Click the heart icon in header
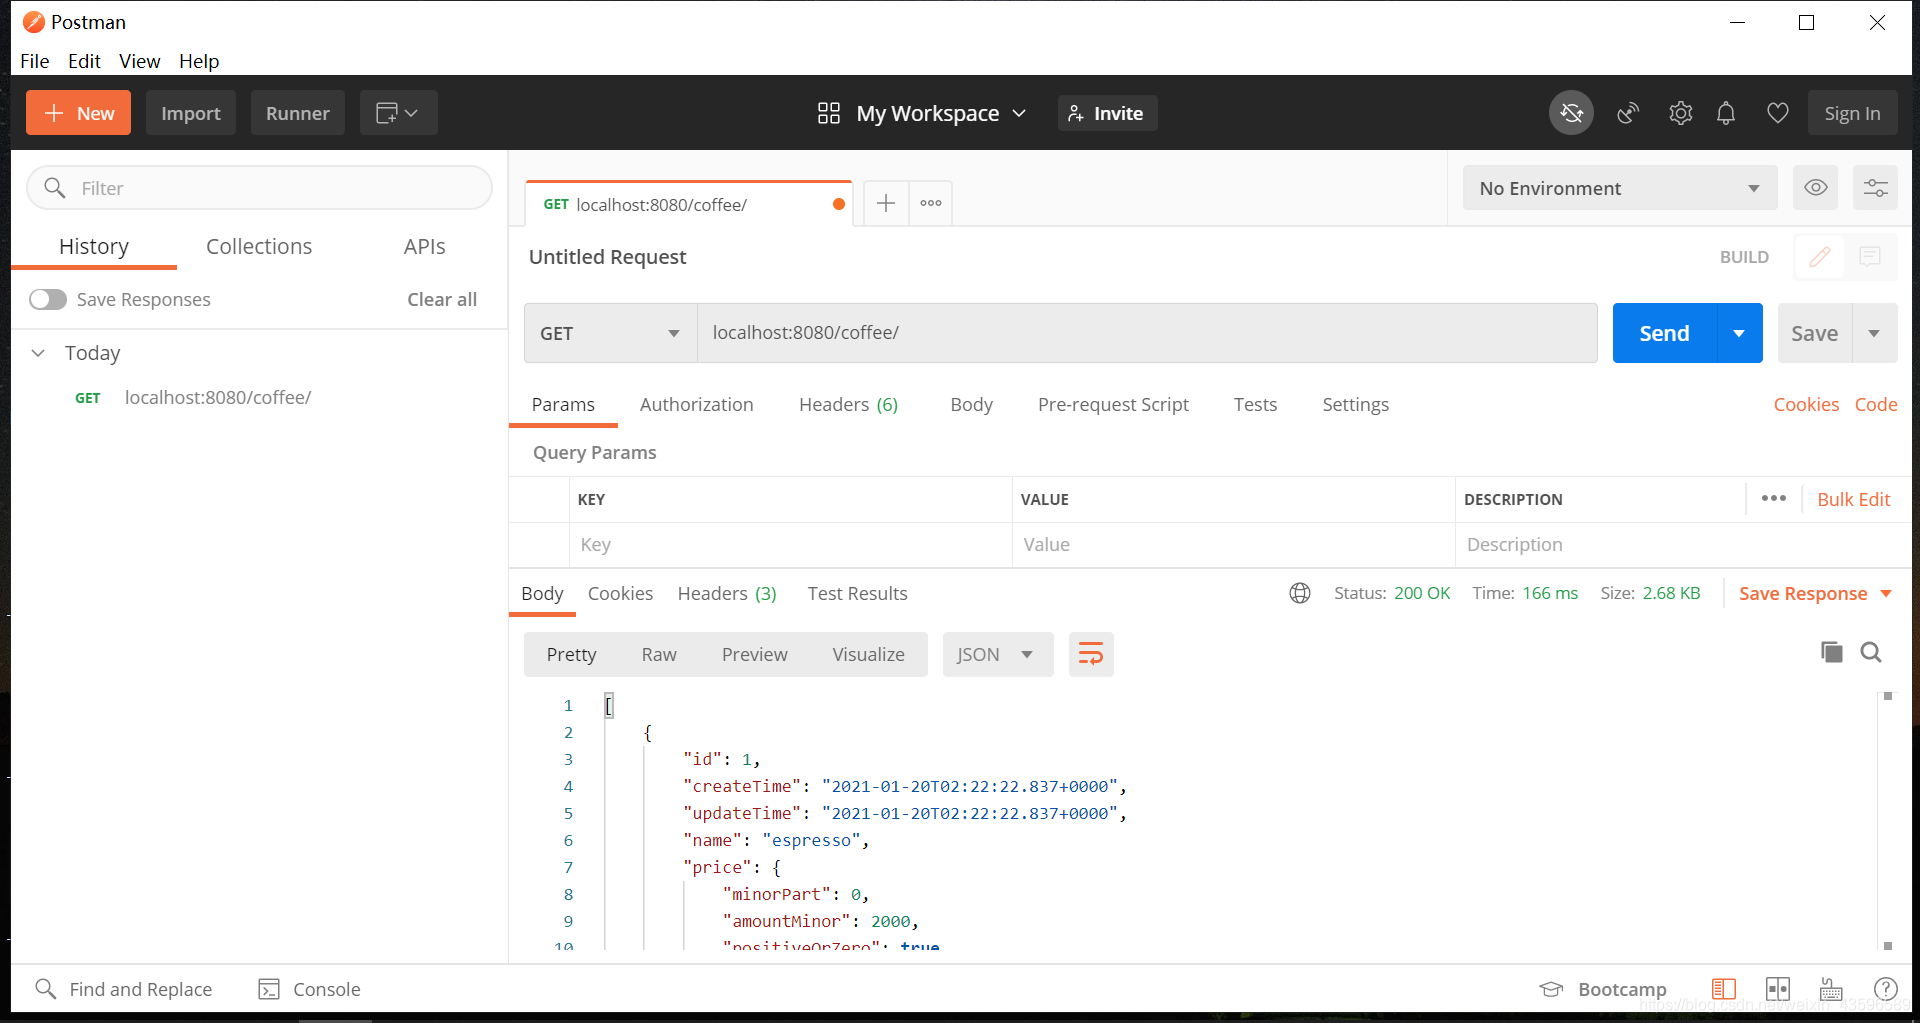1920x1023 pixels. (x=1777, y=113)
